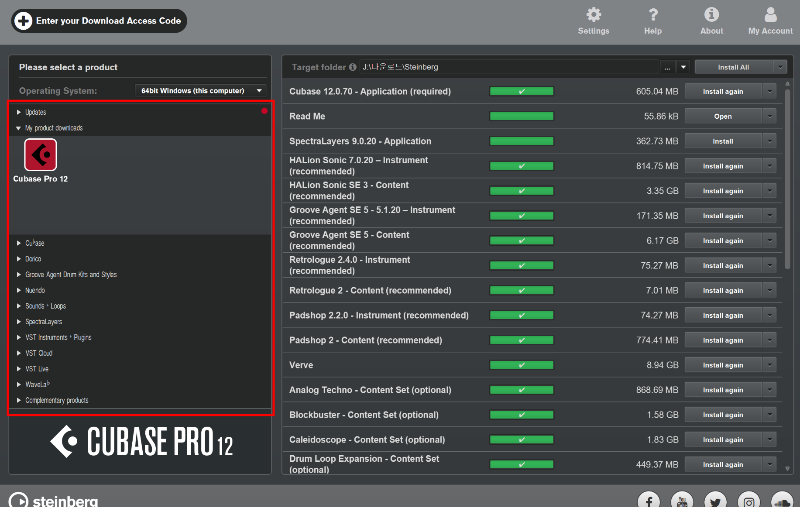Open the Read Me file
800x507 pixels.
(723, 116)
